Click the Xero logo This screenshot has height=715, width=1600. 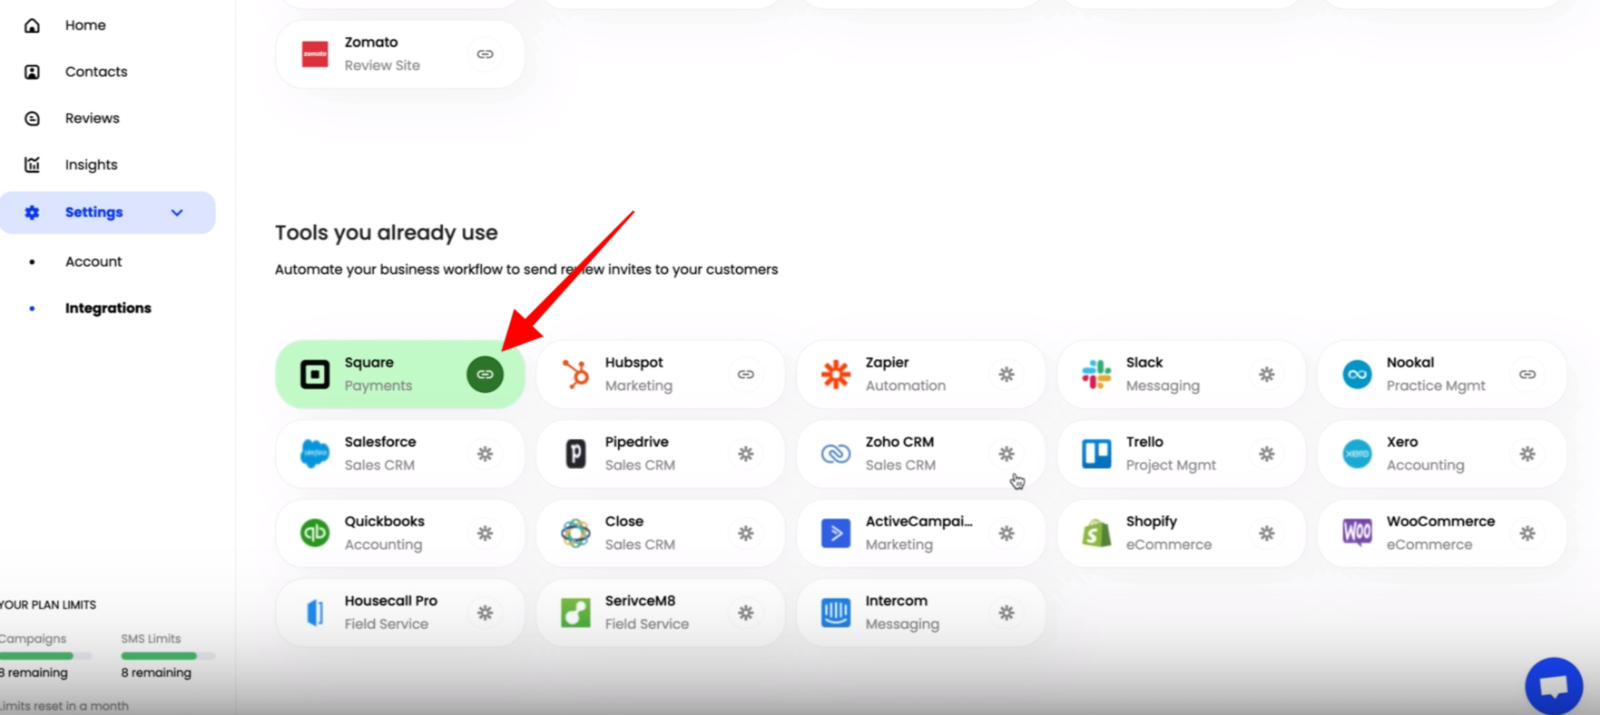pyautogui.click(x=1357, y=454)
